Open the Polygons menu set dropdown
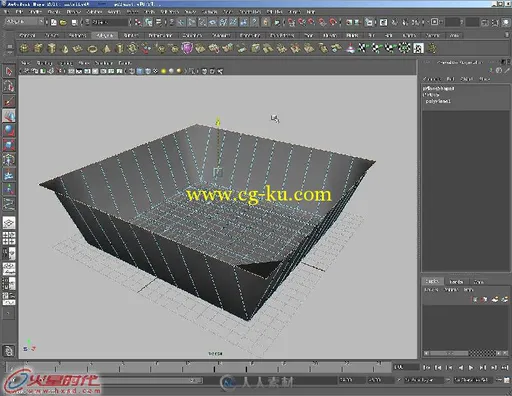Image resolution: width=512 pixels, height=396 pixels. click(25, 22)
